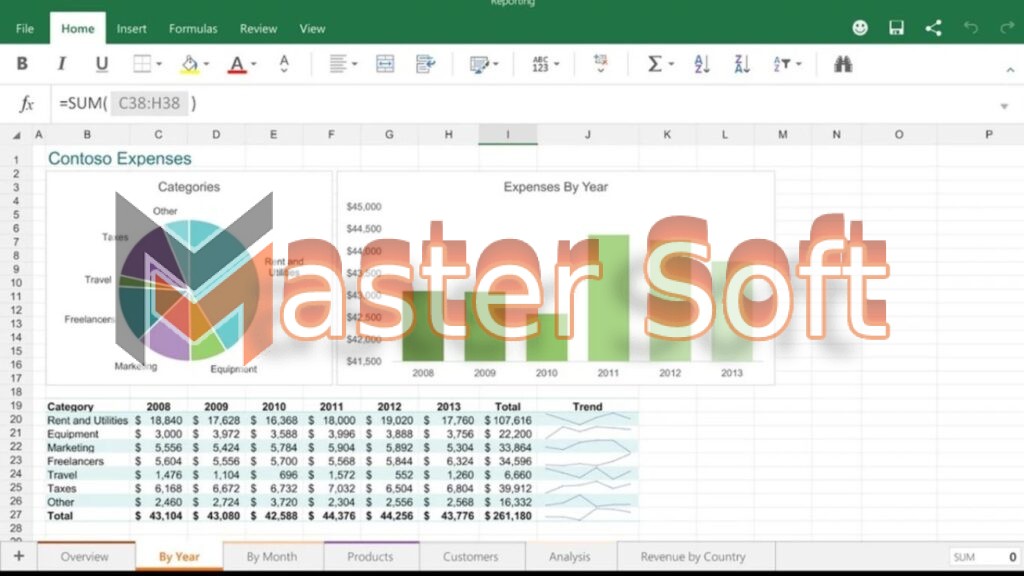Apply yellow fill with the Fill Color swatch
Viewport: 1024px width, 576px height.
[x=190, y=63]
